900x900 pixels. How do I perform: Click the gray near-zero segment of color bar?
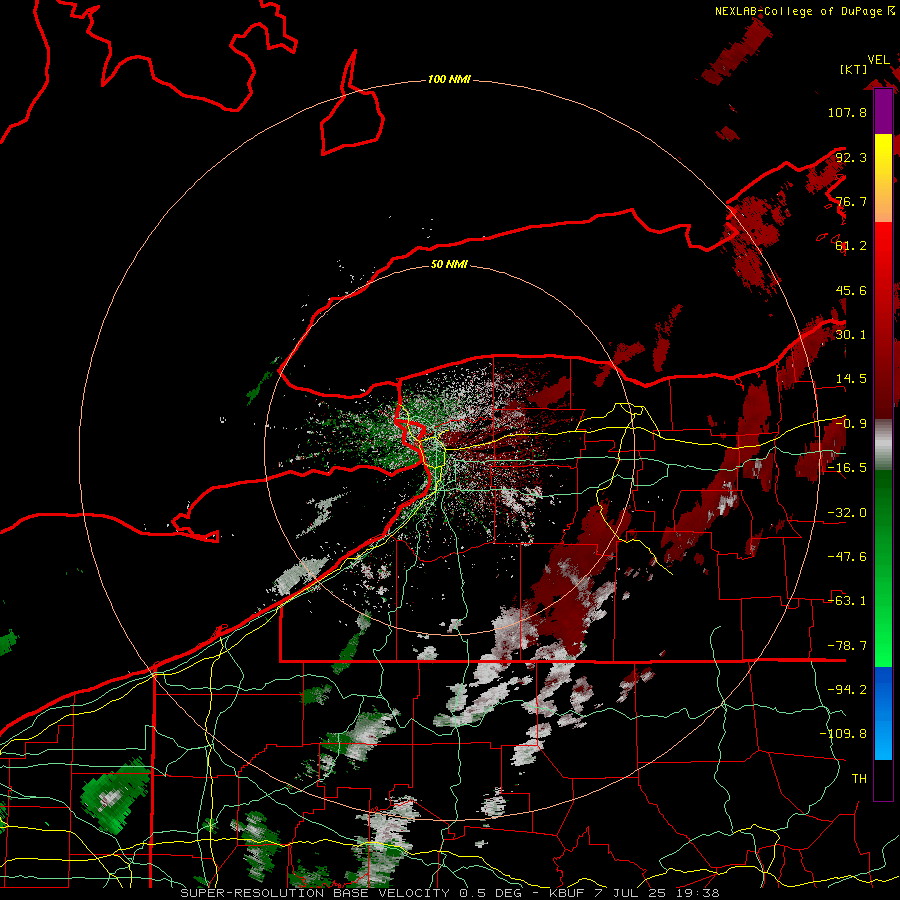pos(883,444)
